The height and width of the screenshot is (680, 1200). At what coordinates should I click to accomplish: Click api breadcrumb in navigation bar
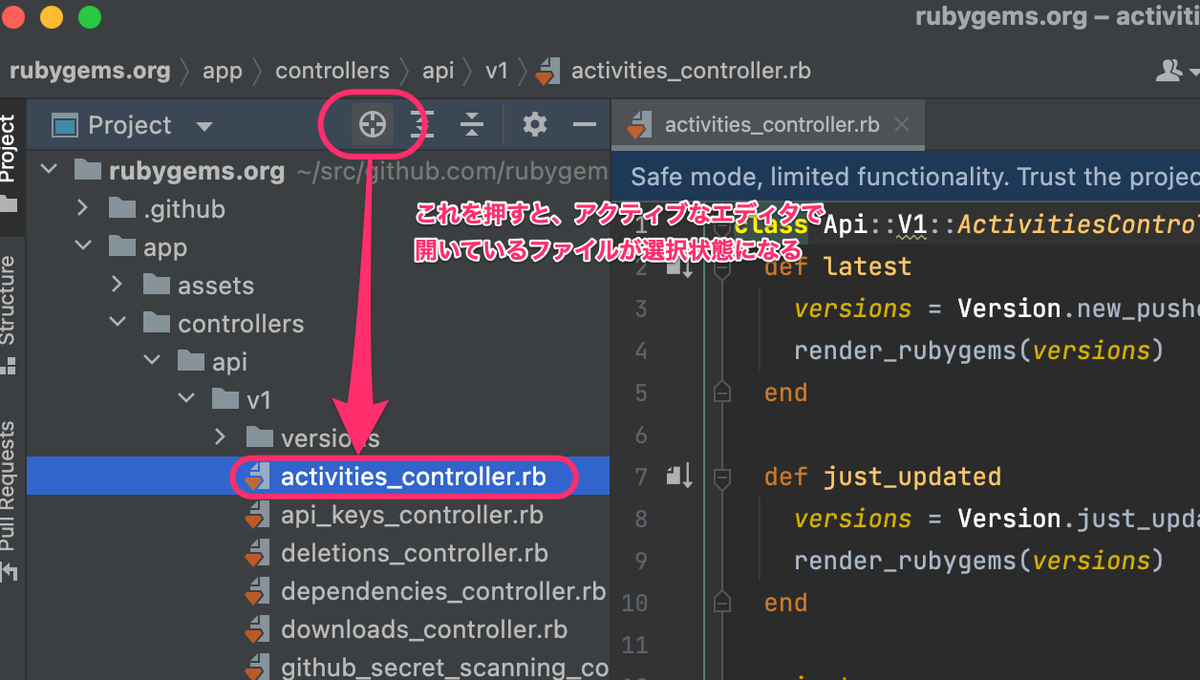[438, 71]
